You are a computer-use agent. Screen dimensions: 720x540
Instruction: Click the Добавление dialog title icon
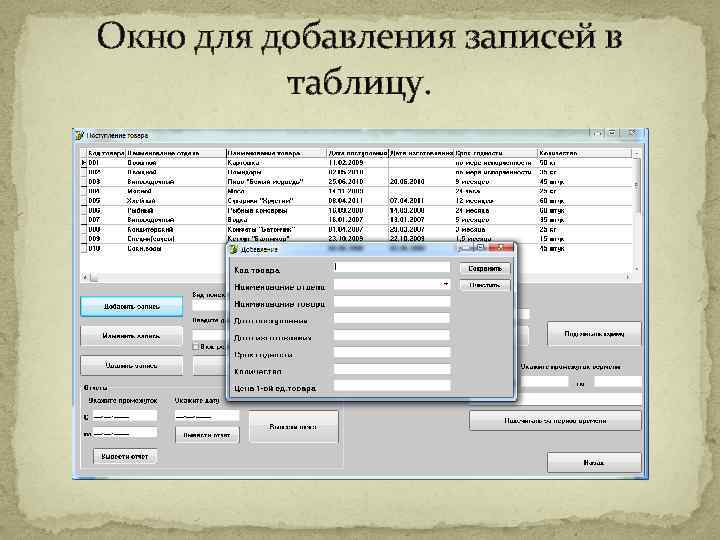point(234,249)
